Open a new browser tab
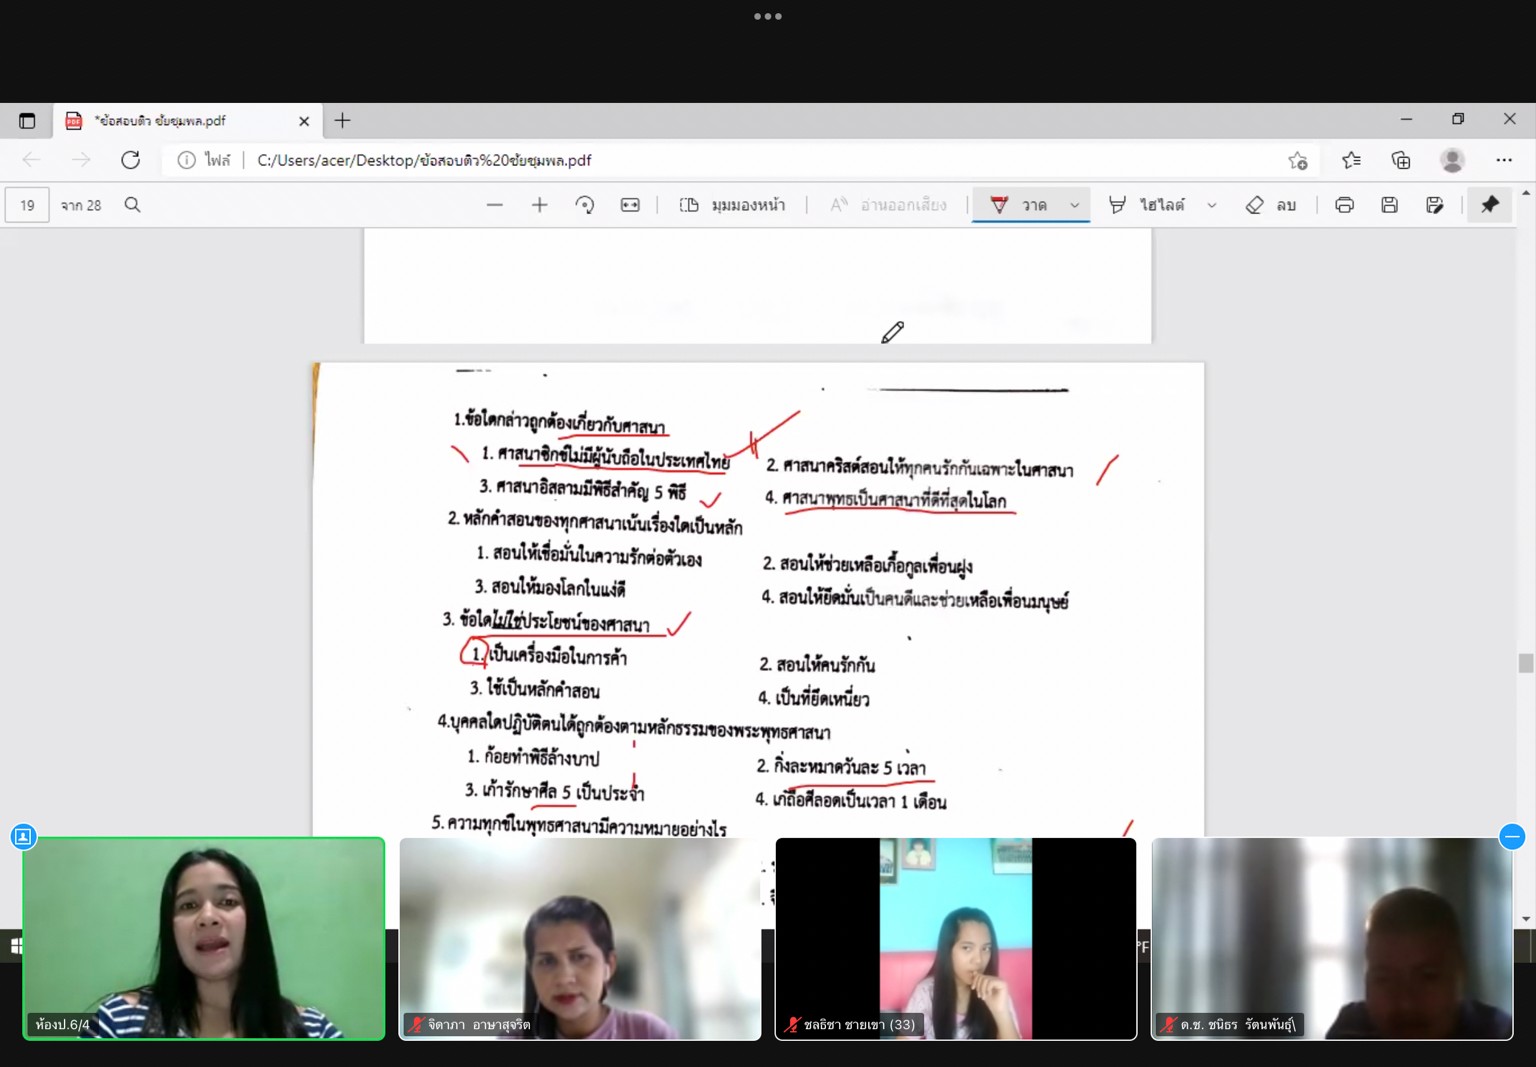1536x1067 pixels. [x=342, y=121]
